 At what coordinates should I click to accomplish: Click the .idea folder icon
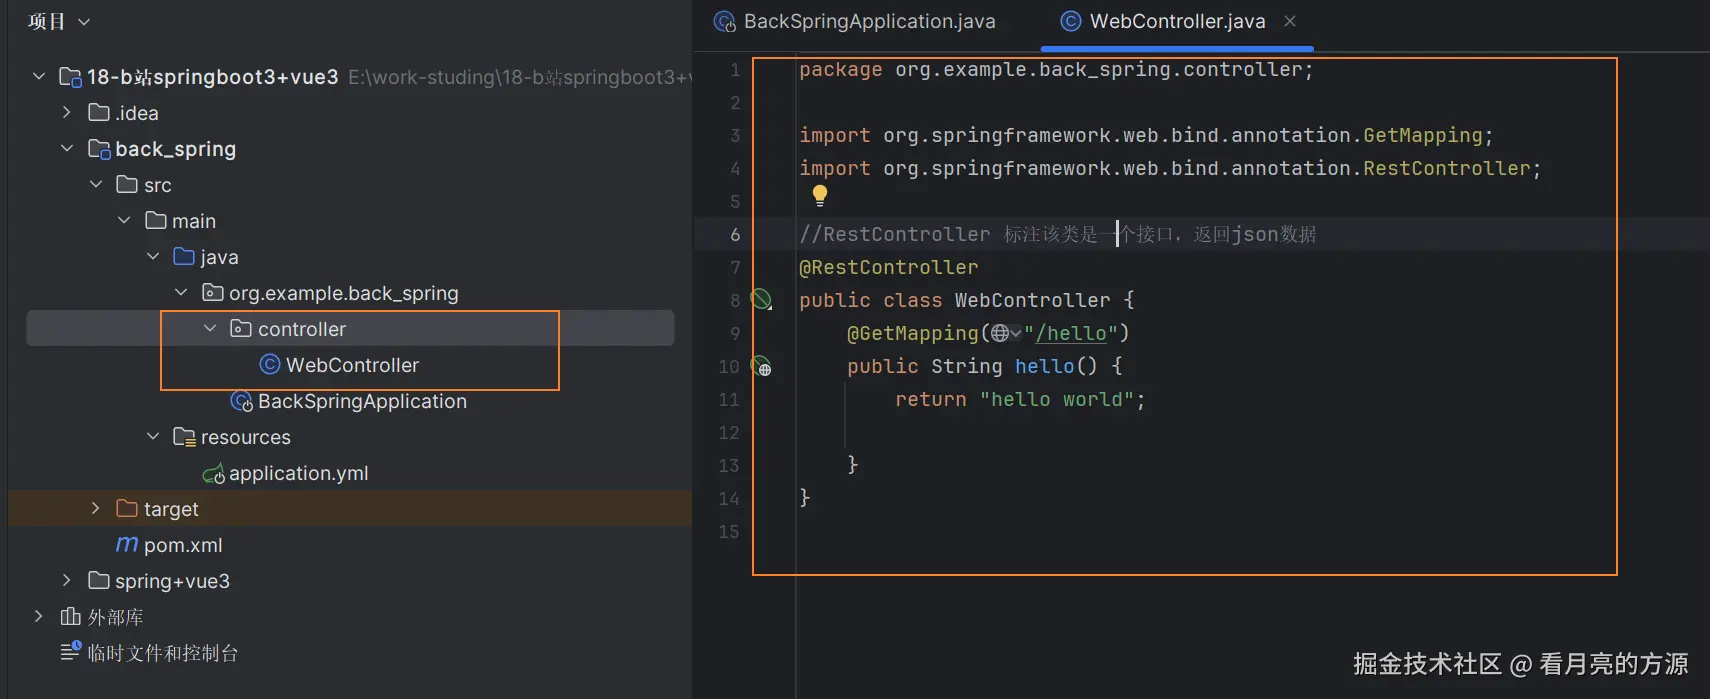coord(99,112)
